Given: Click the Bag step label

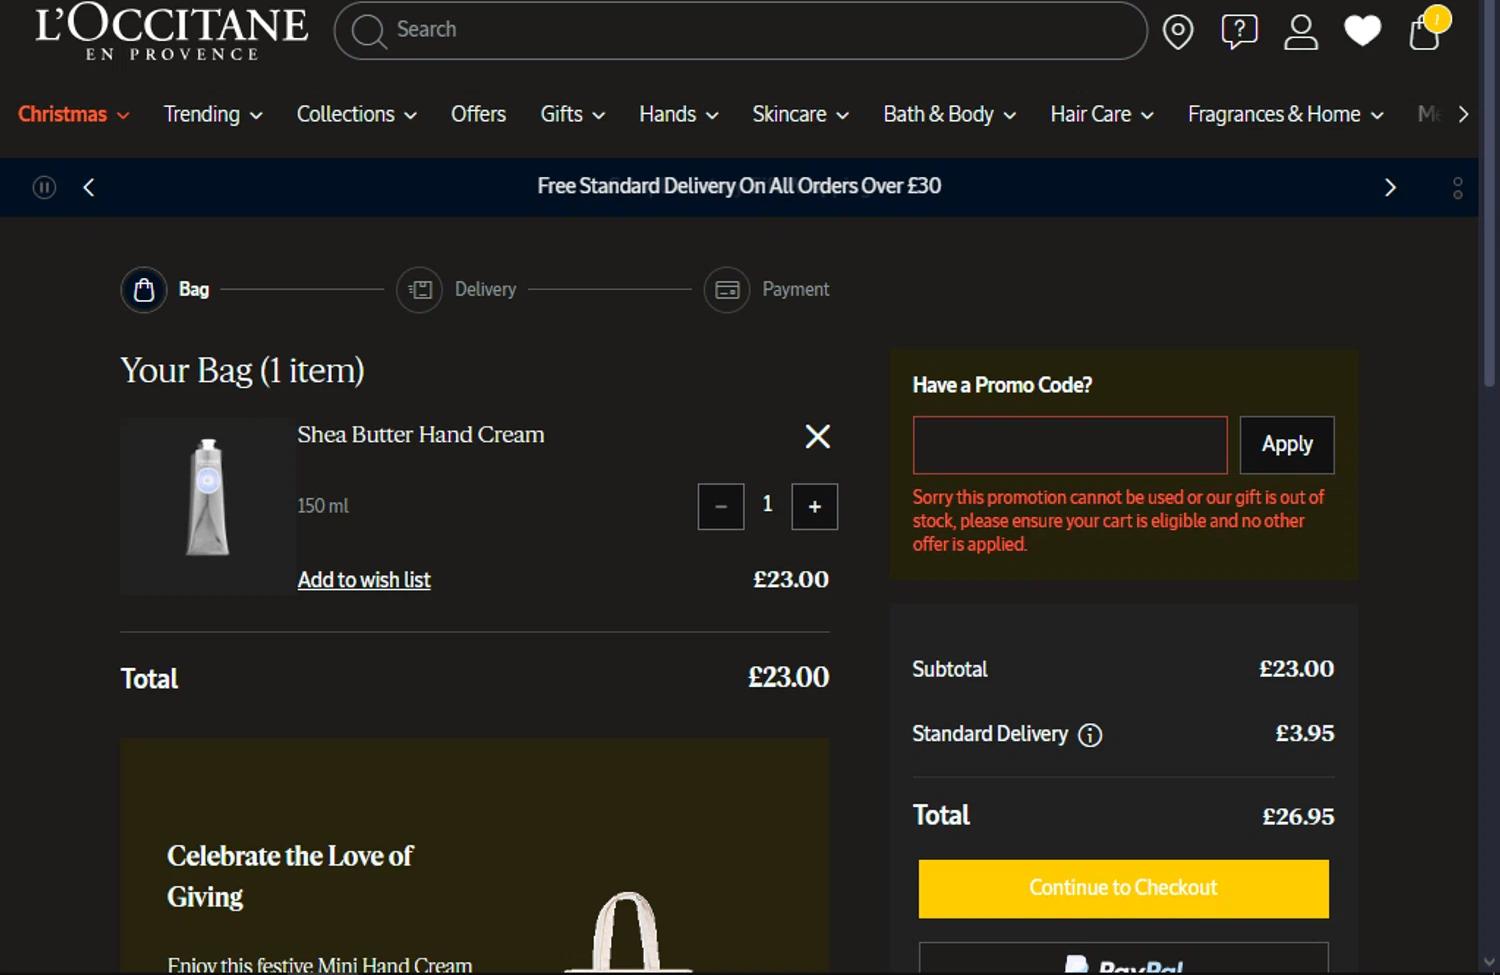Looking at the screenshot, I should 194,289.
